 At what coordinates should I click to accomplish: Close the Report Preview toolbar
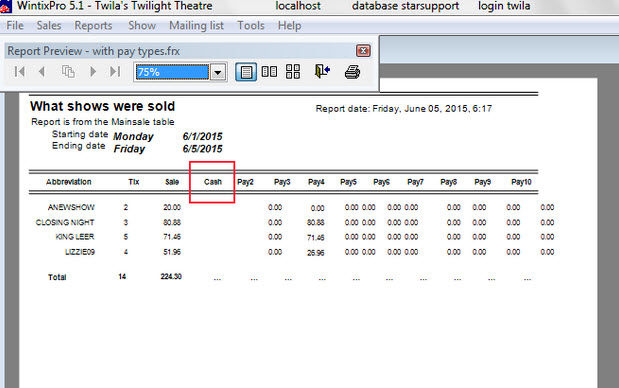pos(363,51)
